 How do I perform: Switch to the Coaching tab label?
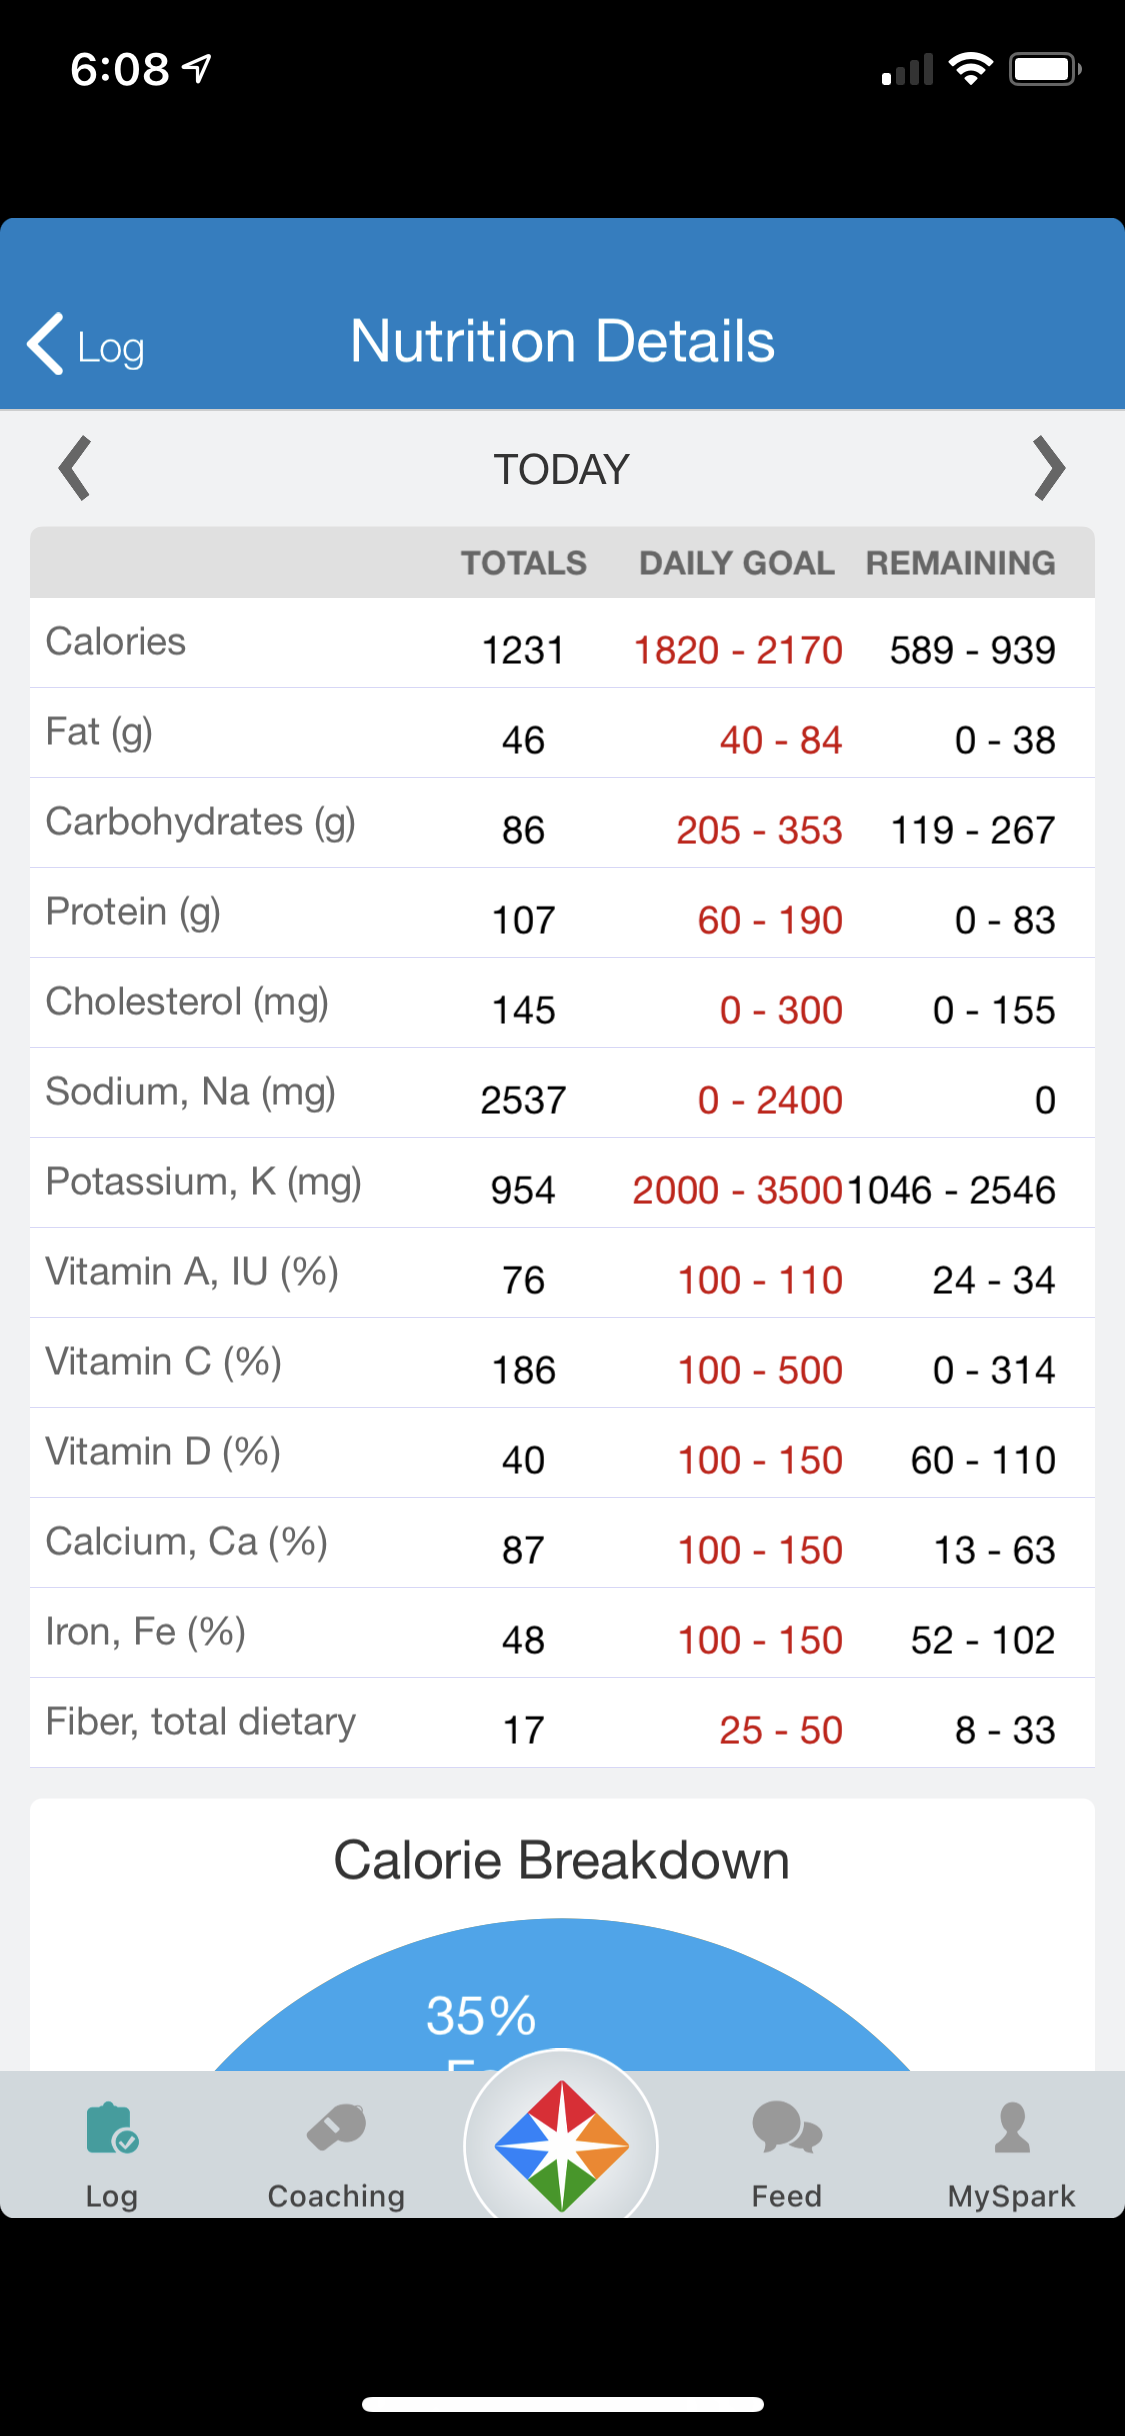click(336, 2195)
